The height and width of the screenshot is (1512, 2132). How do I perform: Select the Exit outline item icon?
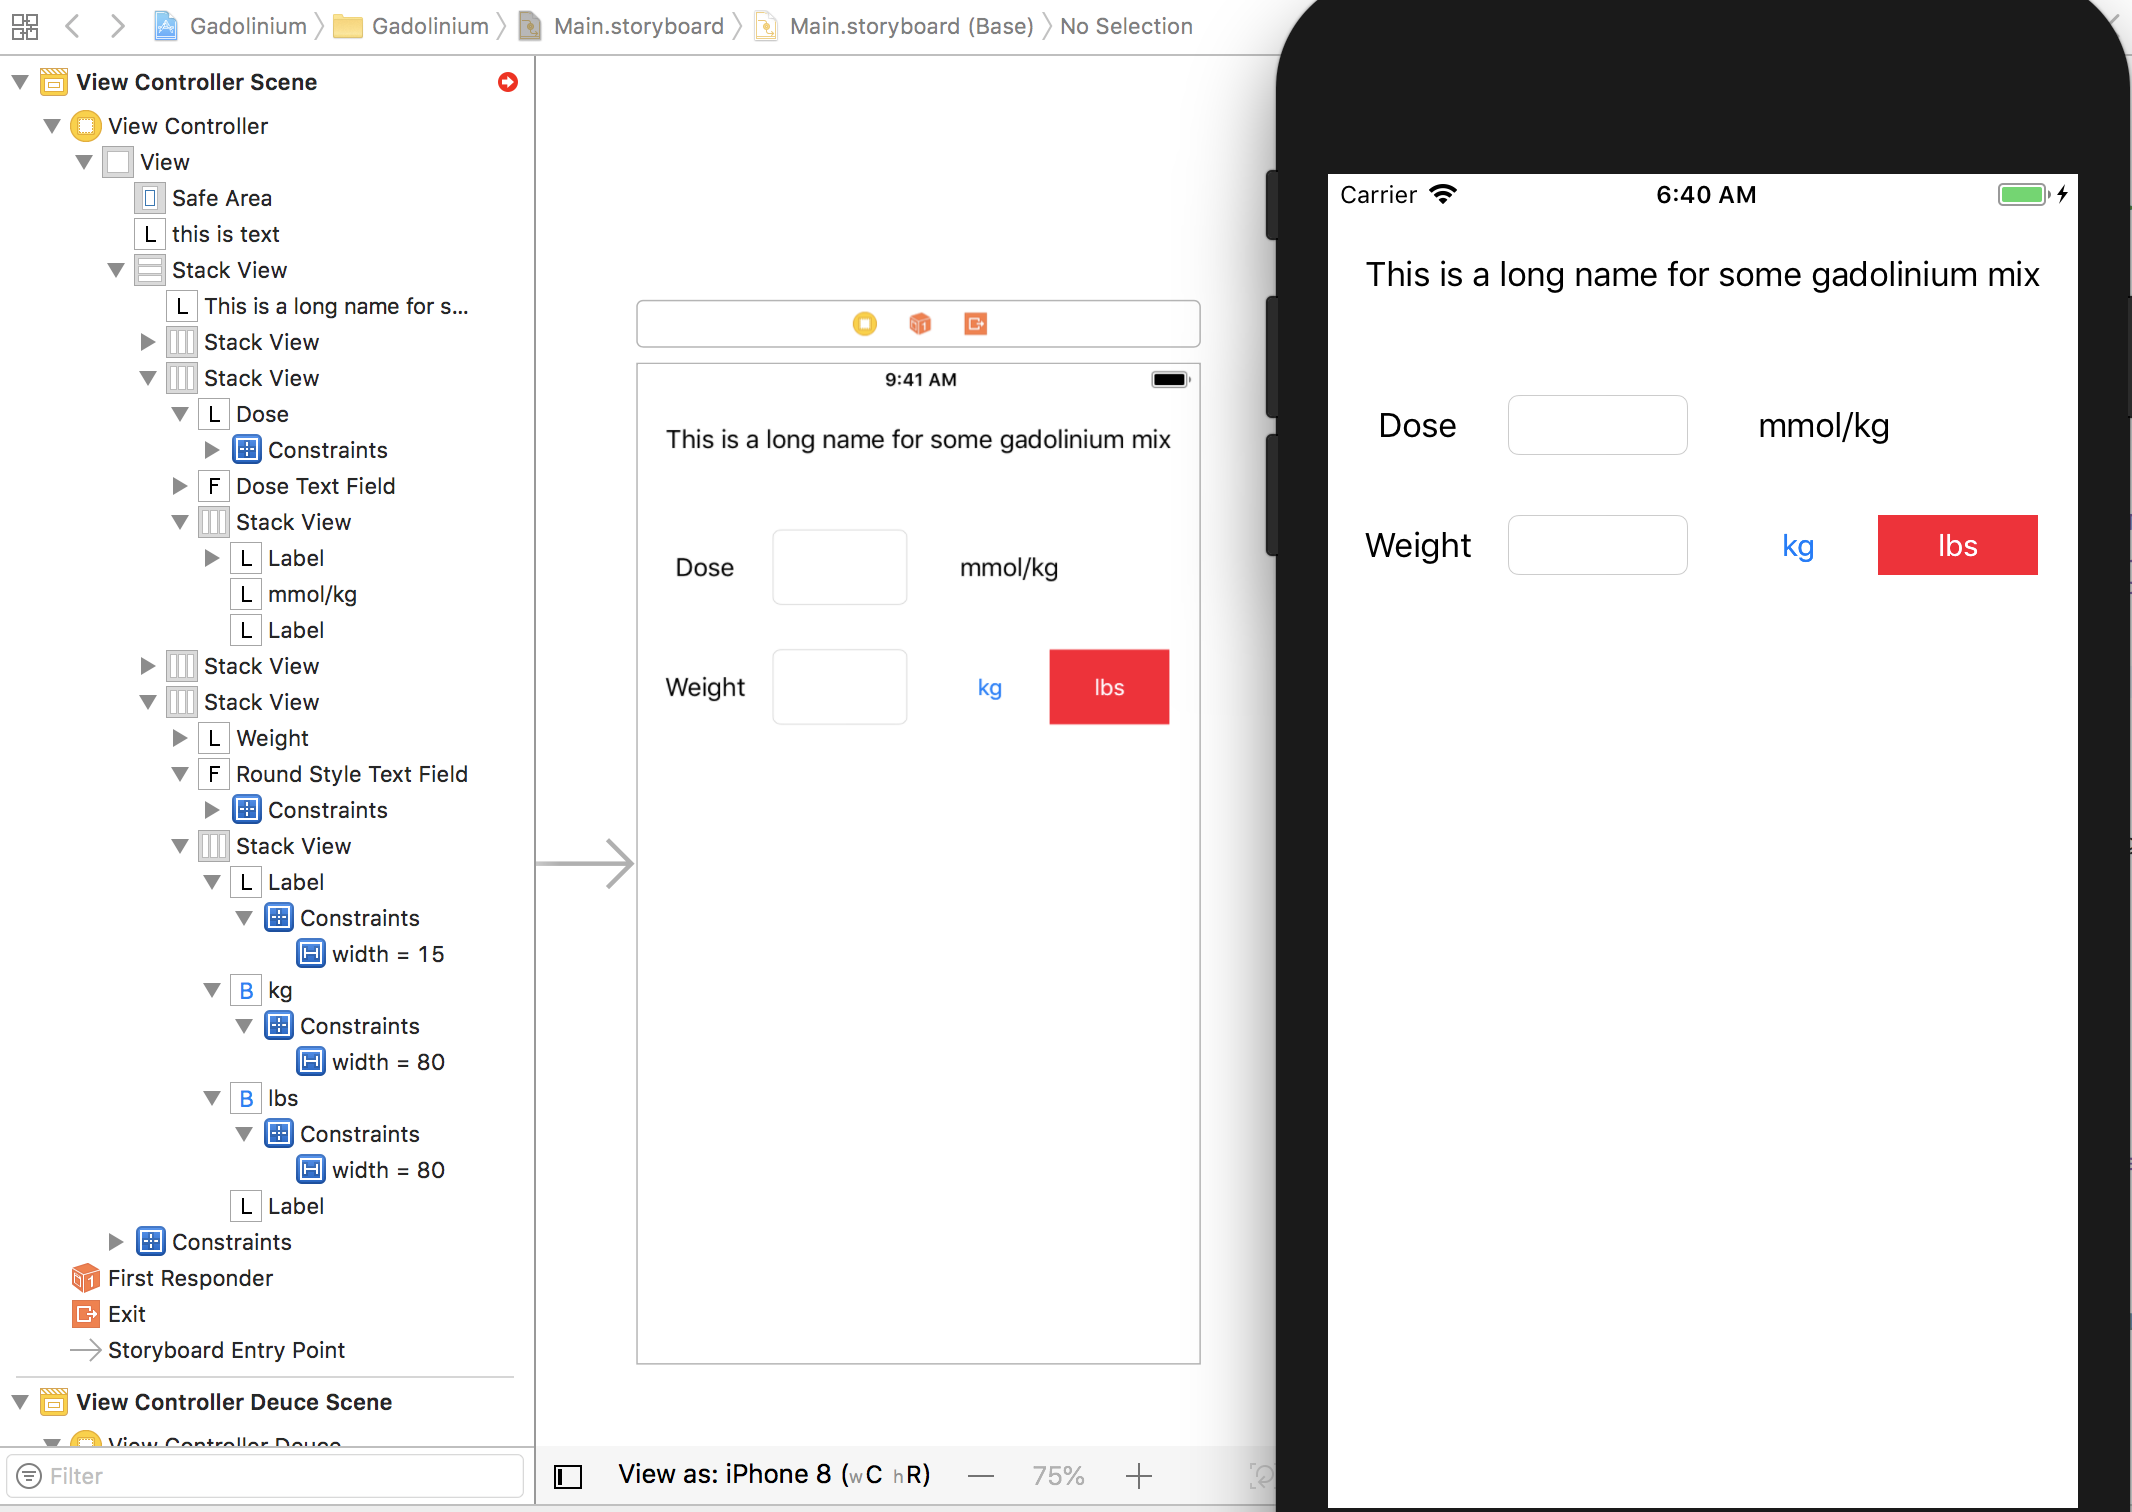point(86,1314)
